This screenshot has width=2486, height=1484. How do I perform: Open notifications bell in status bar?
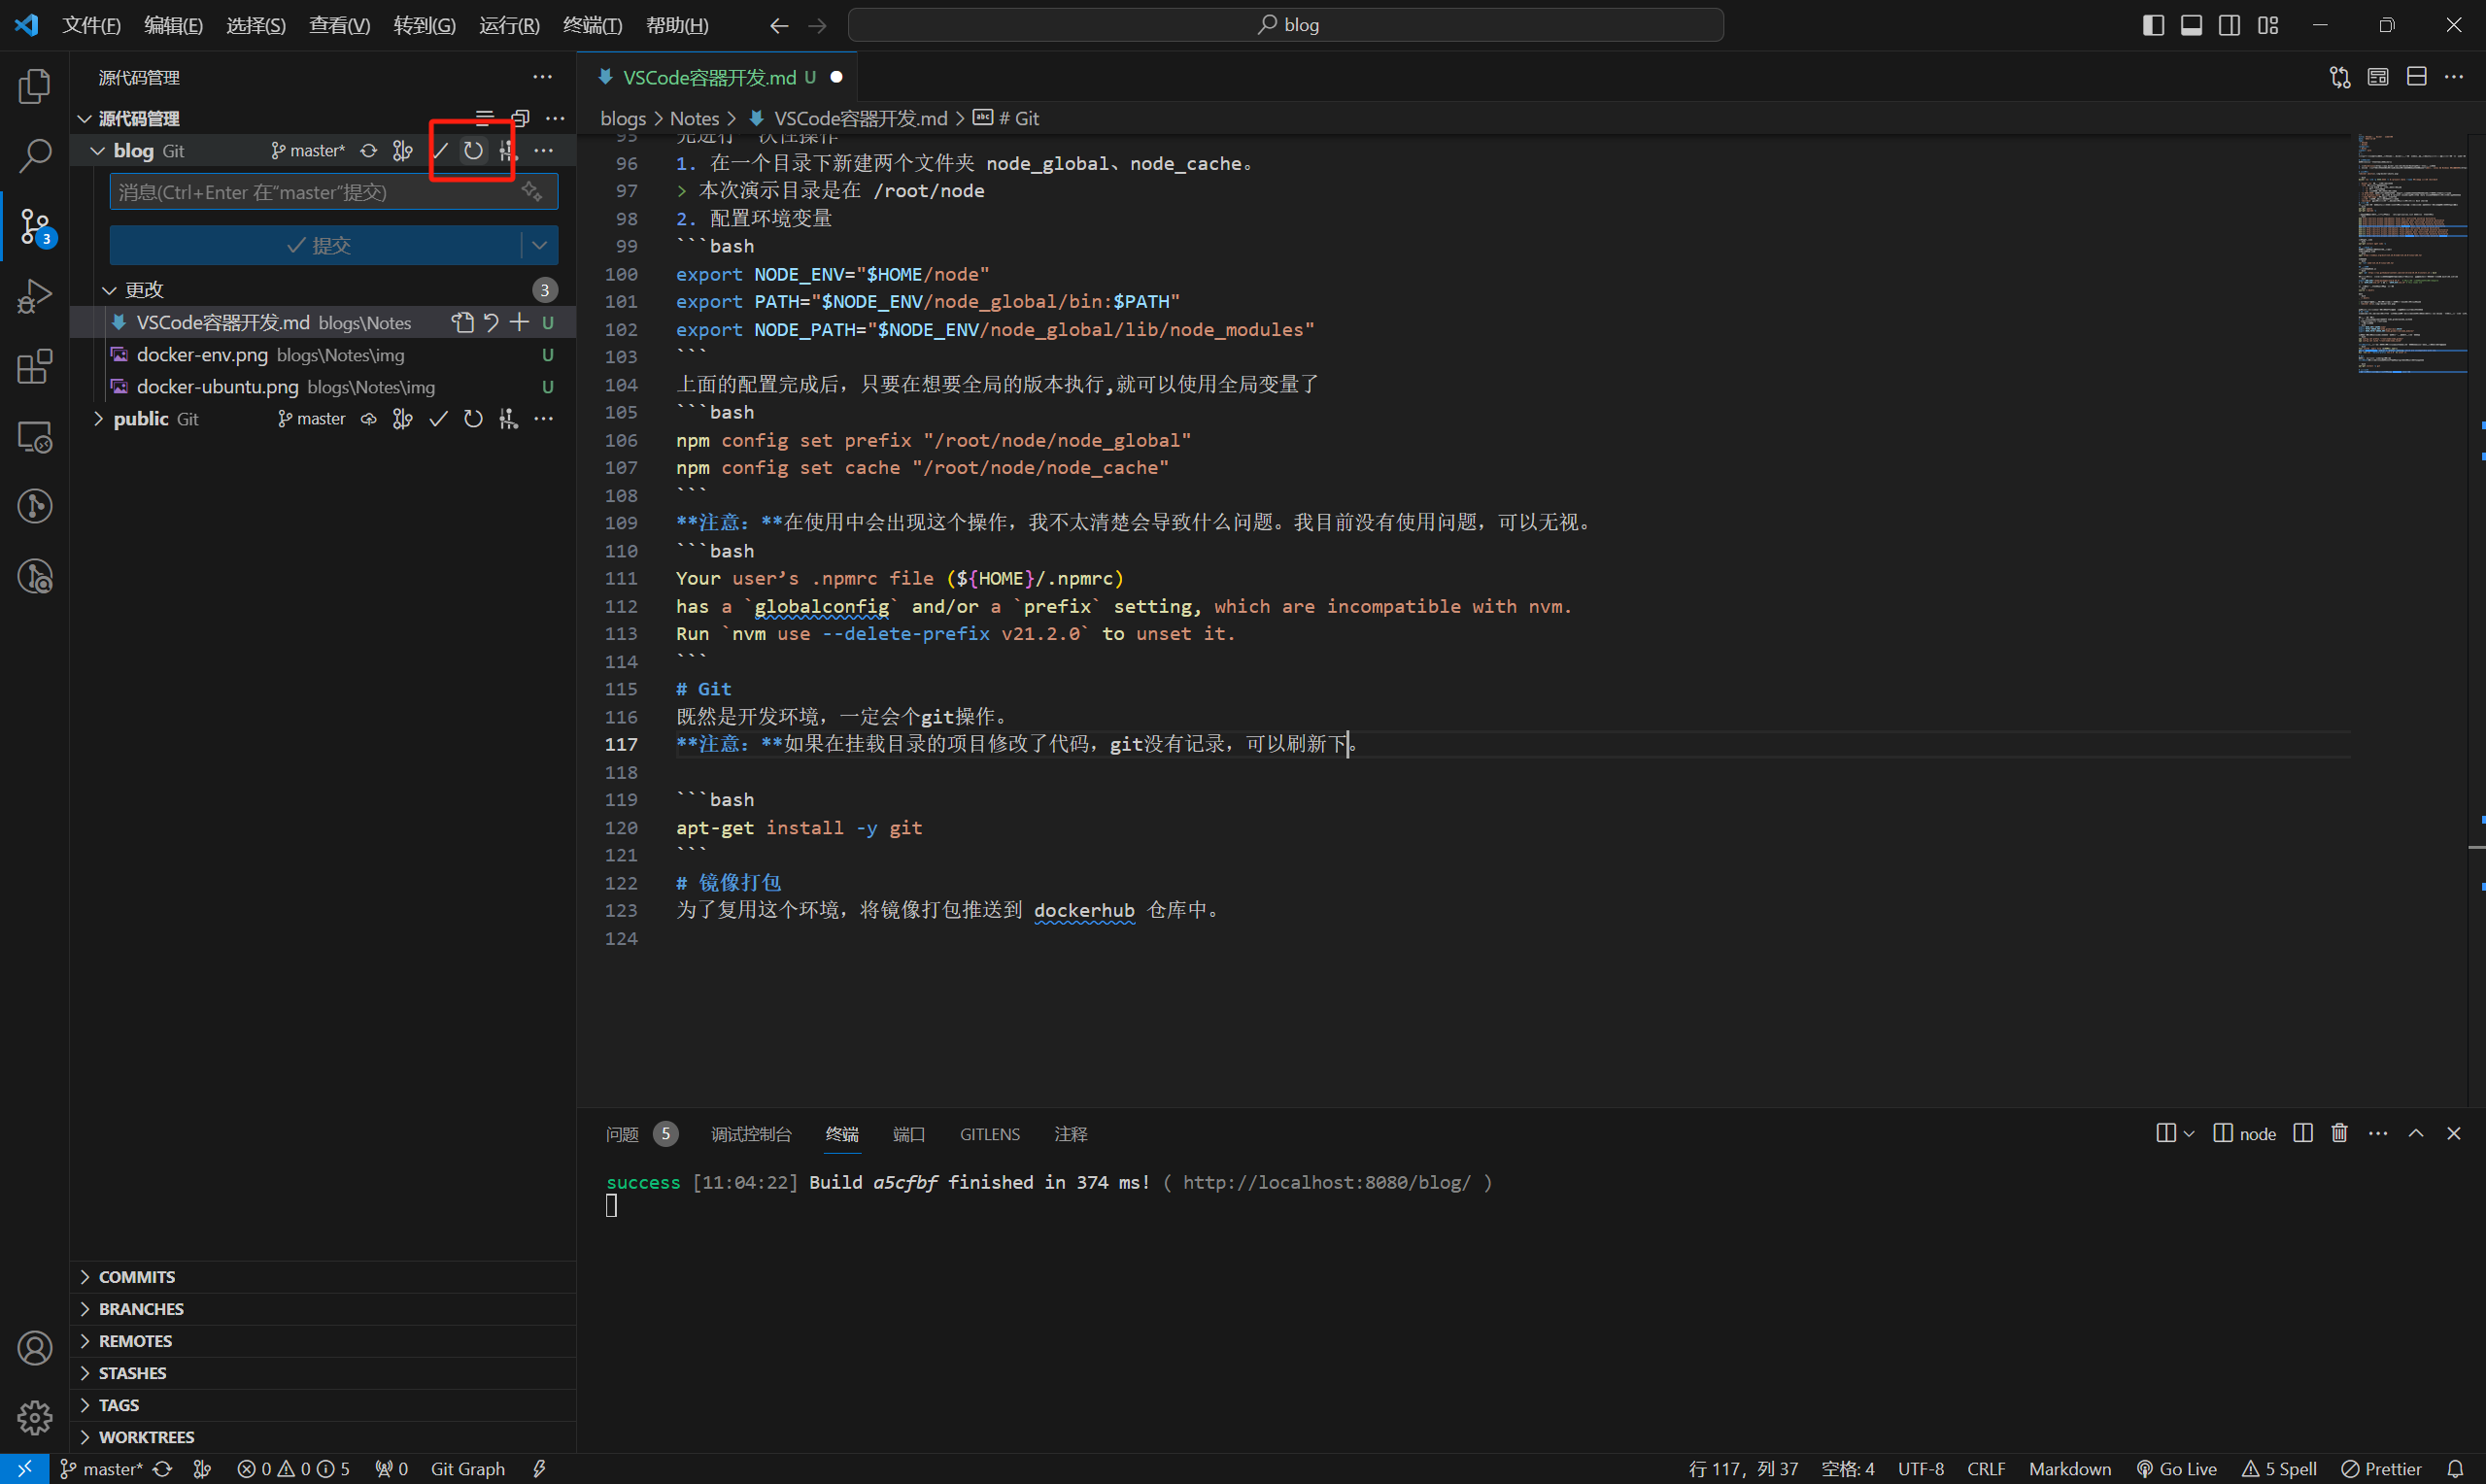click(x=2455, y=1468)
